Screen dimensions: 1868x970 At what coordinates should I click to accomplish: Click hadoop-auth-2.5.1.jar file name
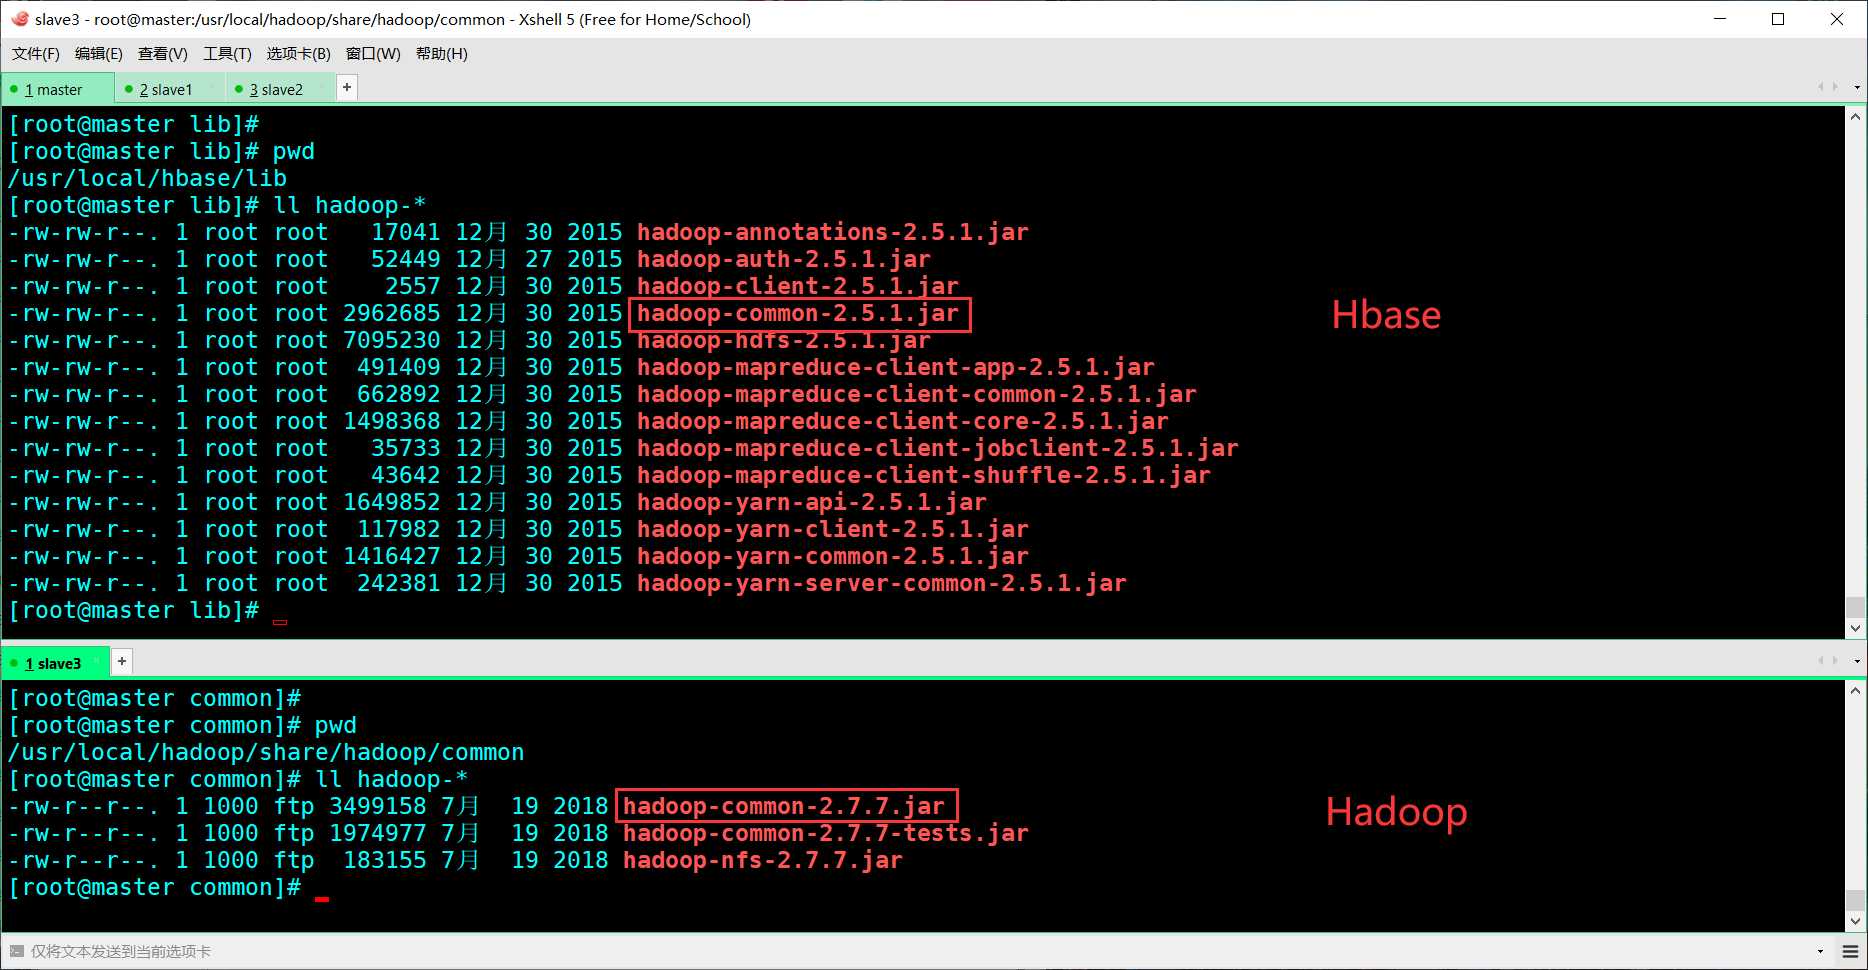pos(783,259)
